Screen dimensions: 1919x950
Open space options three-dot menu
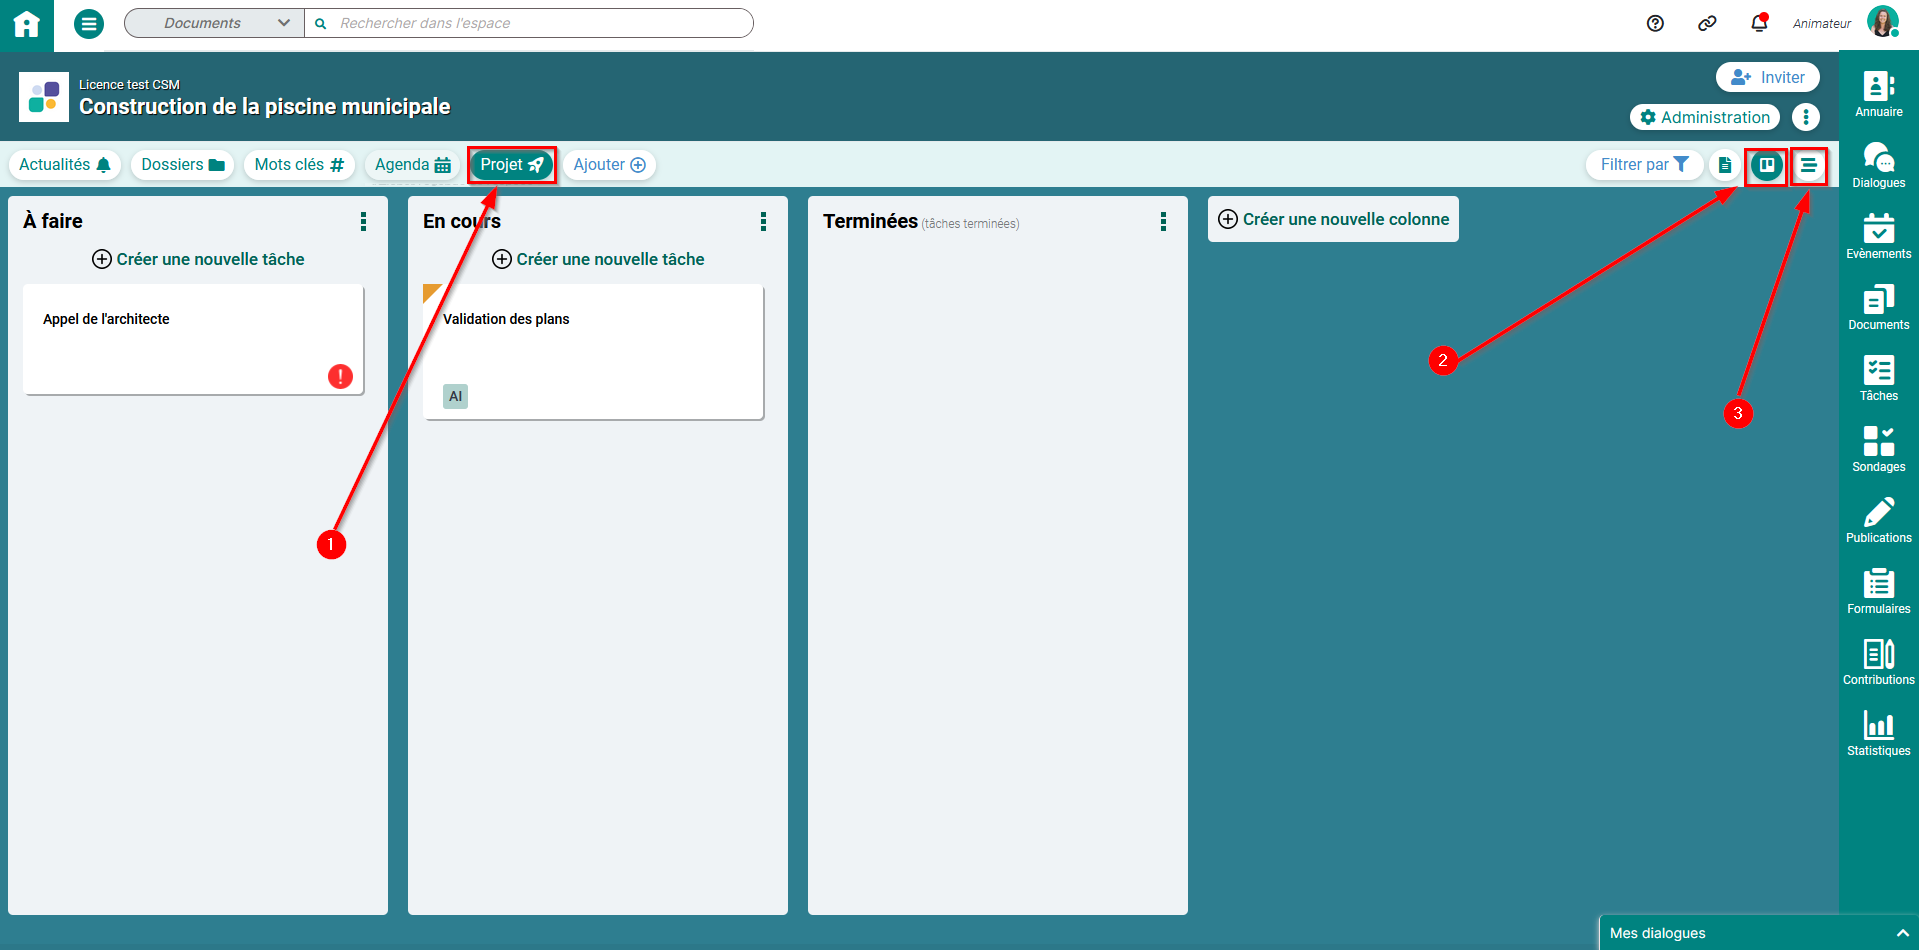(x=1806, y=117)
